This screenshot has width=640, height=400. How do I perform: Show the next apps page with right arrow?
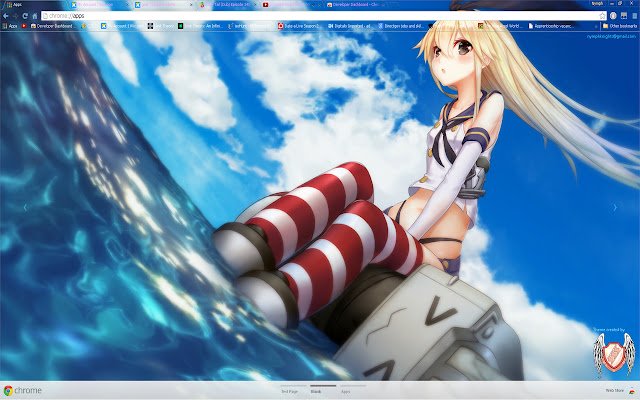coord(615,207)
